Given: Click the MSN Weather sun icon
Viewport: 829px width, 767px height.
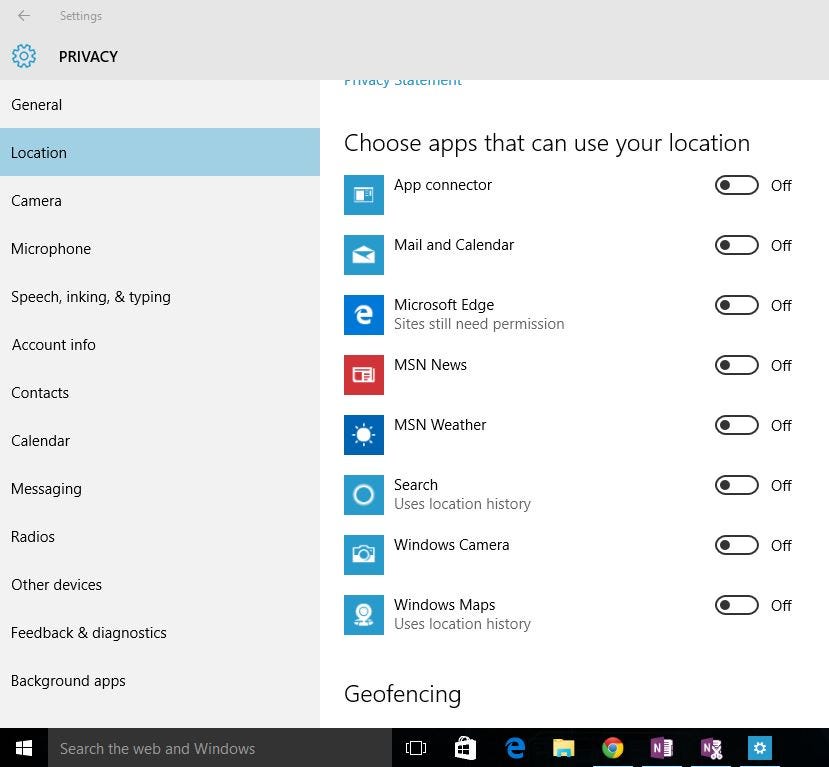Looking at the screenshot, I should [x=364, y=435].
